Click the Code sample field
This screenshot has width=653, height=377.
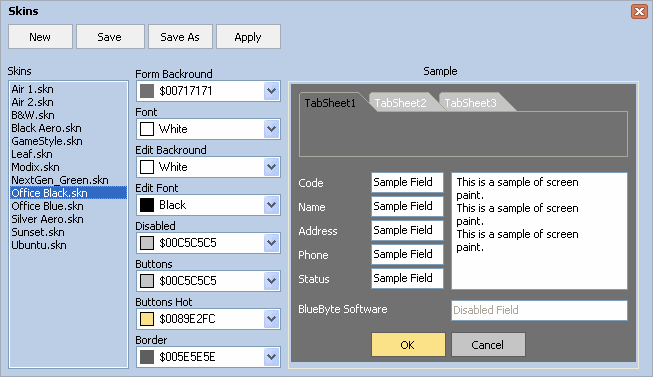(407, 182)
